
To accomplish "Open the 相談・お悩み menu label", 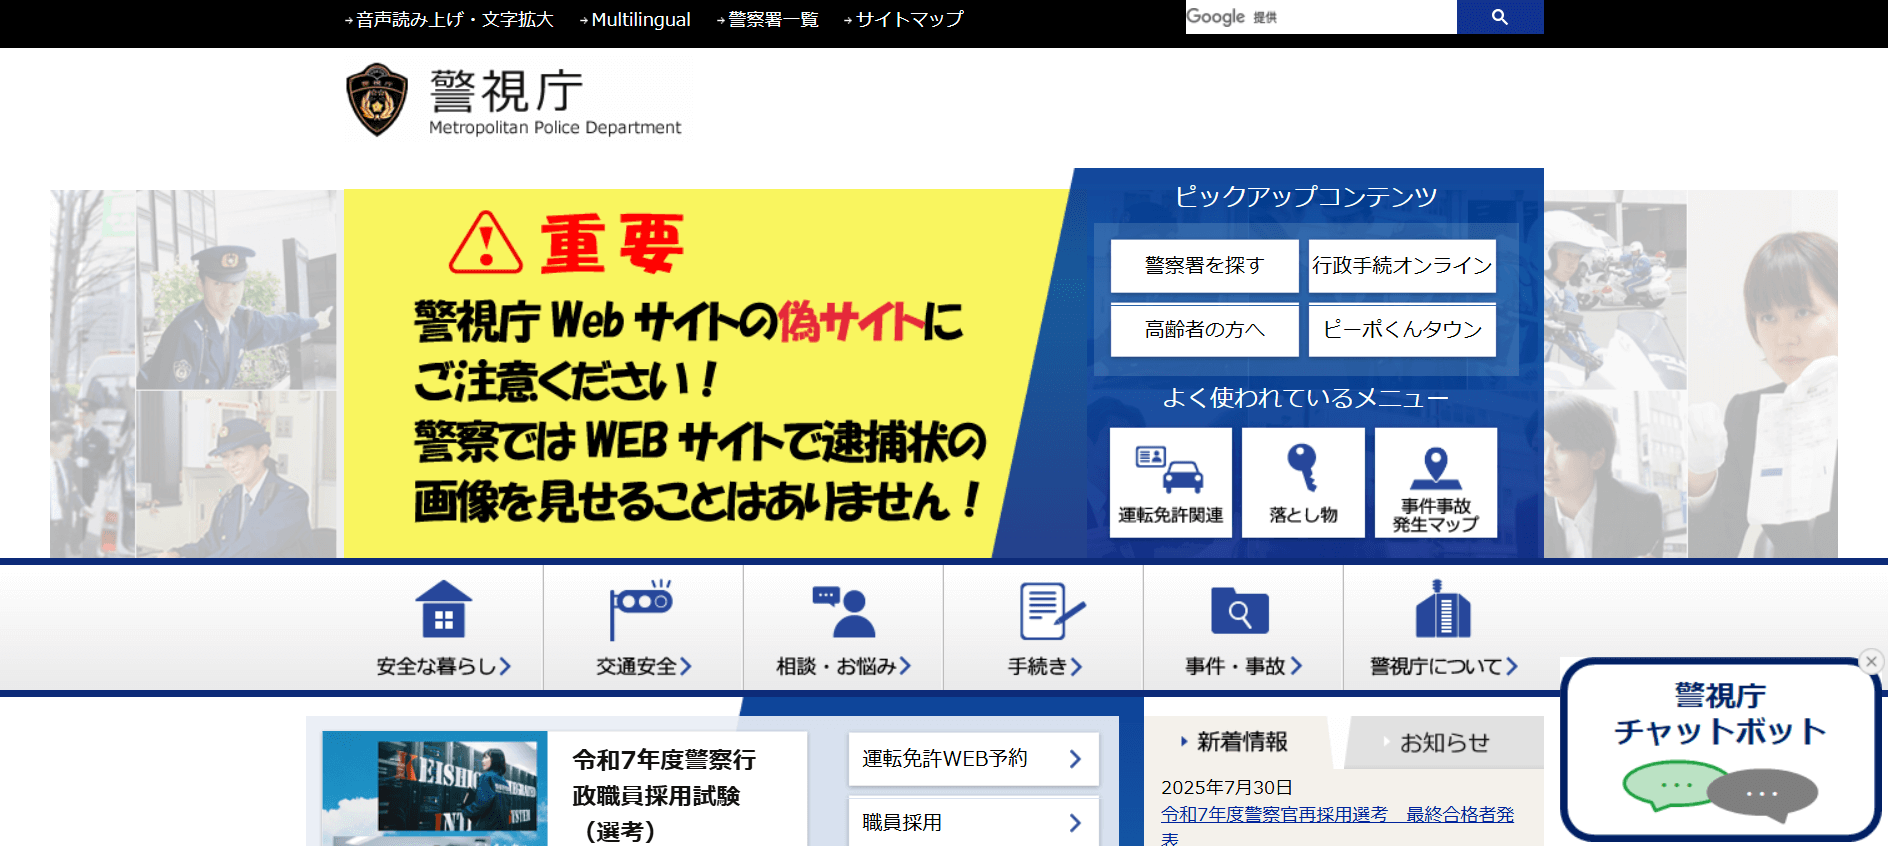I will (x=843, y=666).
